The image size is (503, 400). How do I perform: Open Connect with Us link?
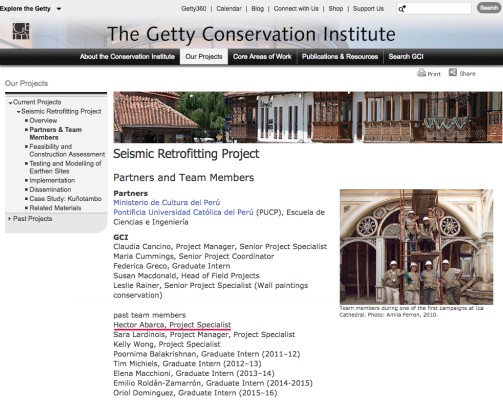296,9
